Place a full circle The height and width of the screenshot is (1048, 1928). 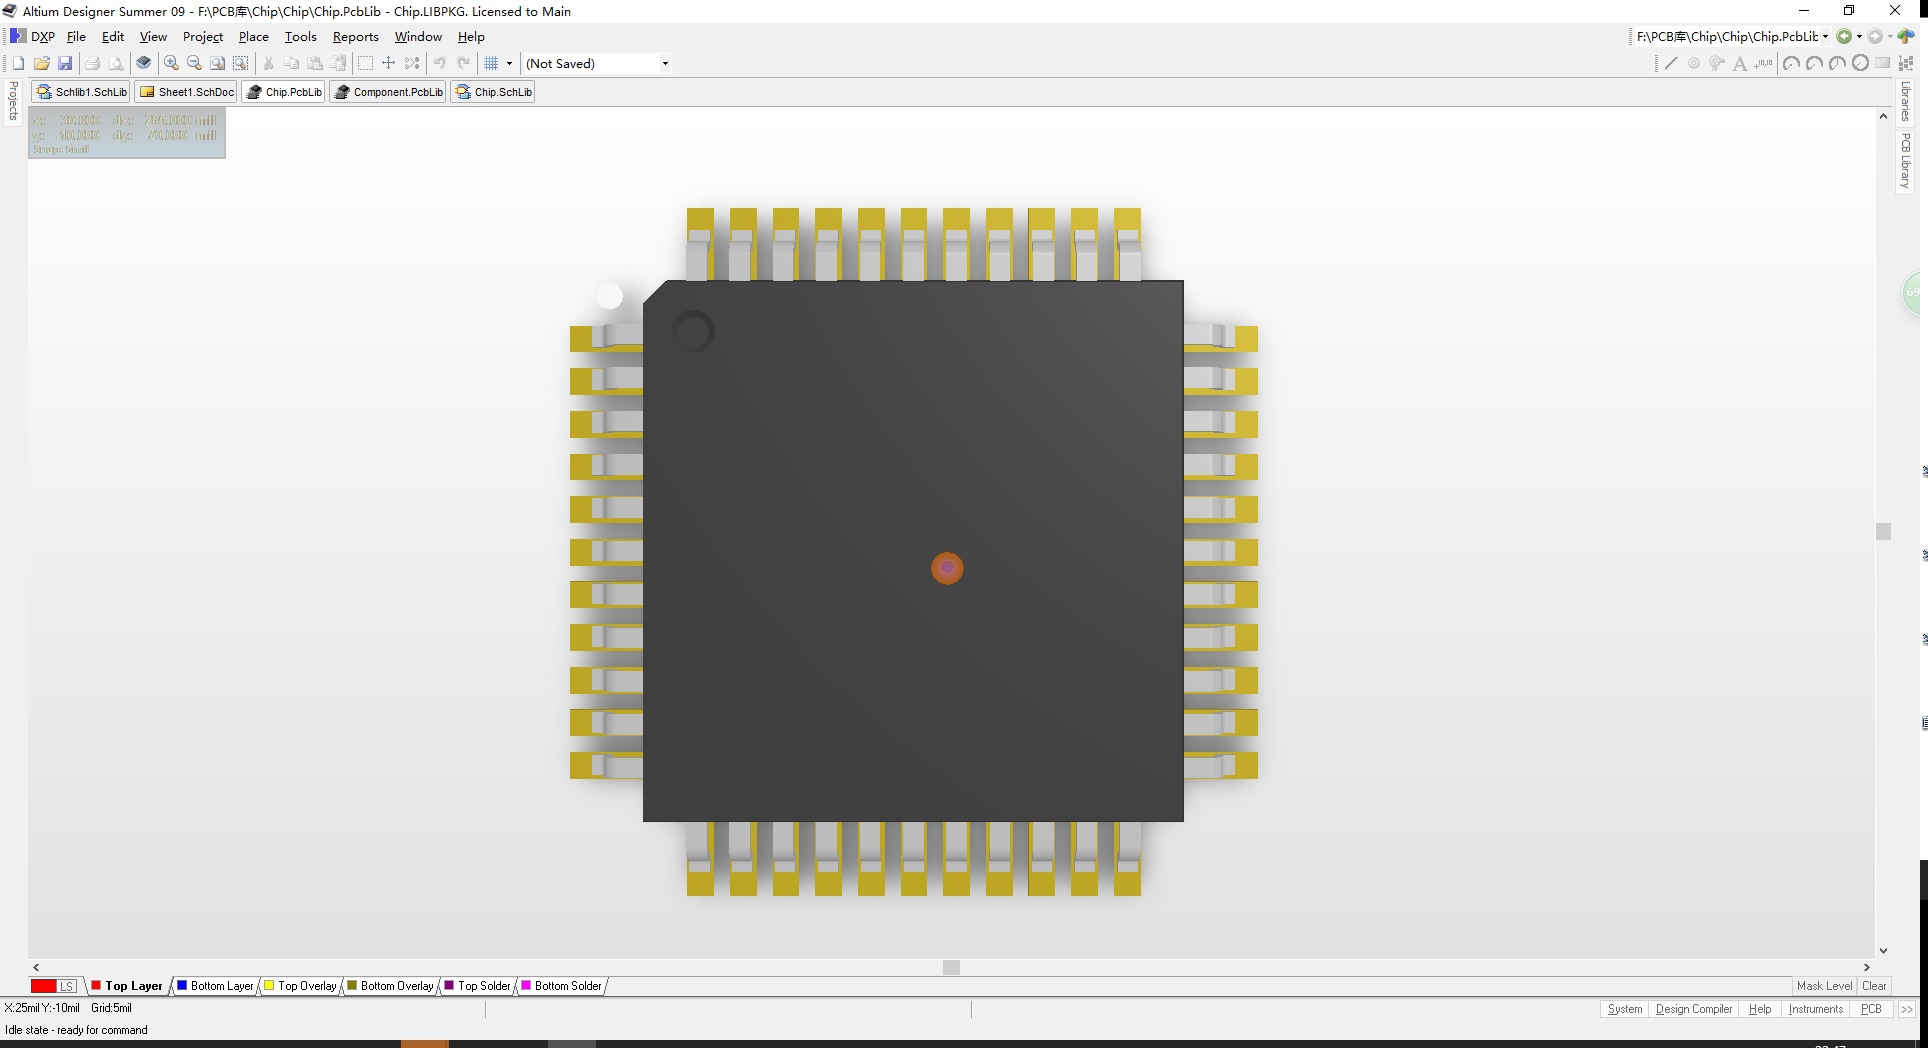pos(1860,63)
